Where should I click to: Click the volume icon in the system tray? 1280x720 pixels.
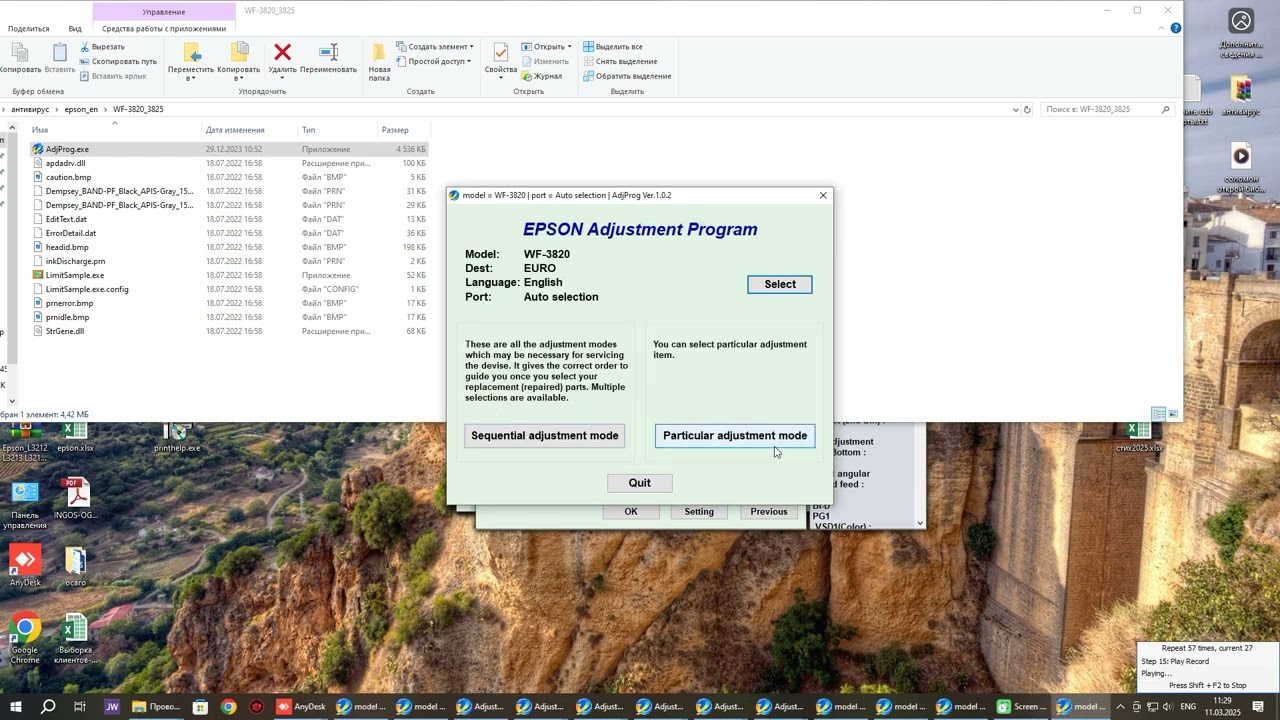click(1167, 707)
